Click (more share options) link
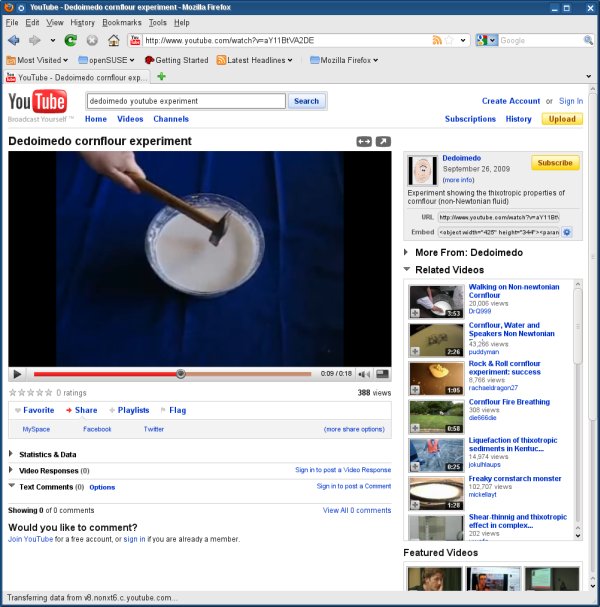The image size is (600, 607). [354, 429]
